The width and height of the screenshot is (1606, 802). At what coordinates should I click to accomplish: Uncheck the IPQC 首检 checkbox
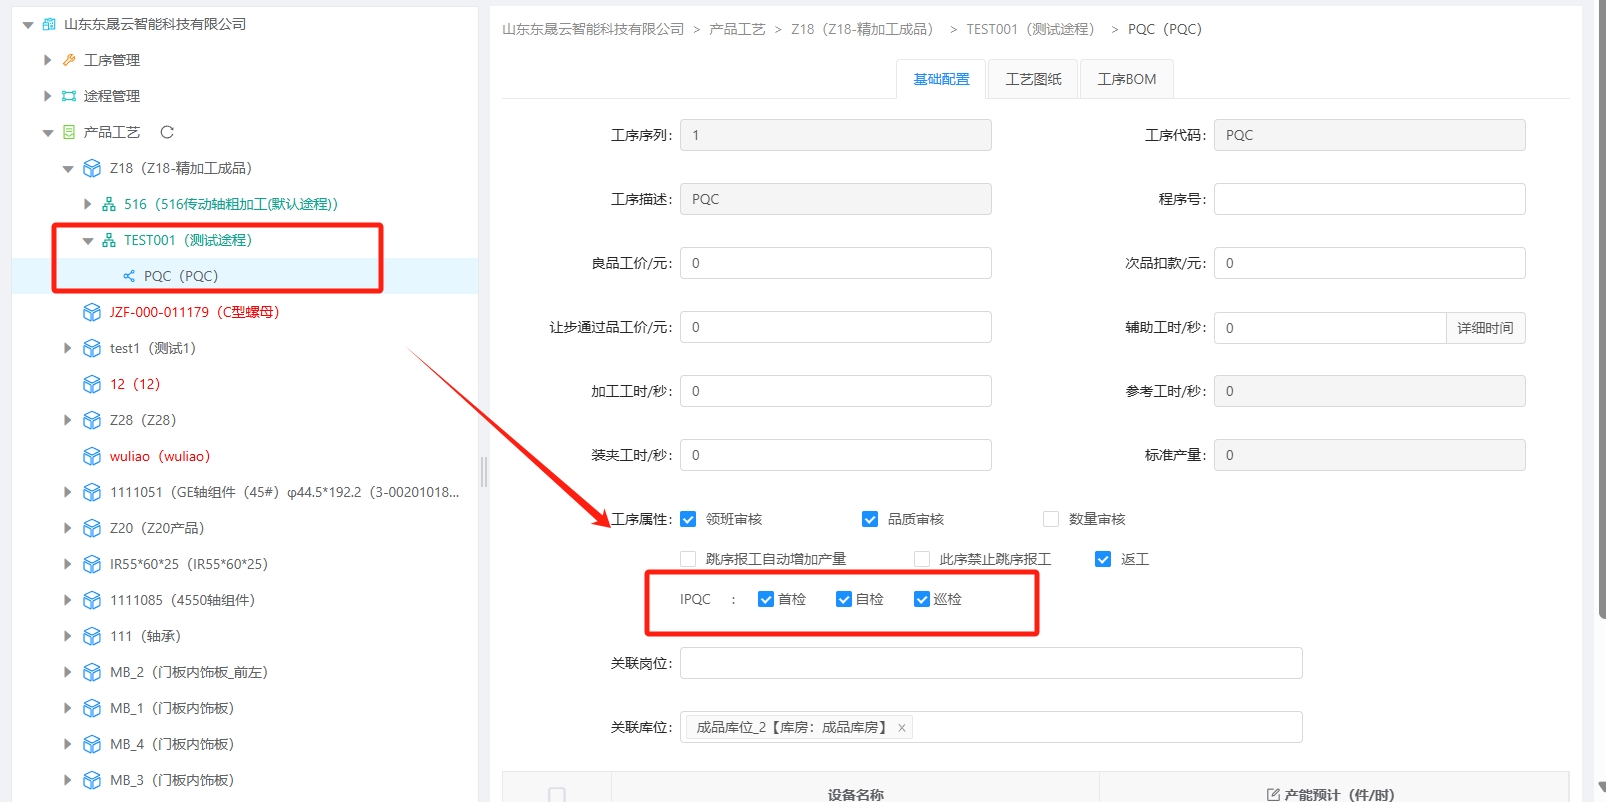point(766,599)
